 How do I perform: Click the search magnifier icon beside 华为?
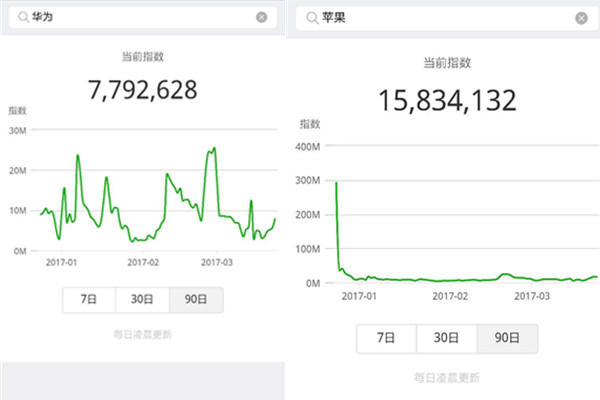tap(23, 17)
